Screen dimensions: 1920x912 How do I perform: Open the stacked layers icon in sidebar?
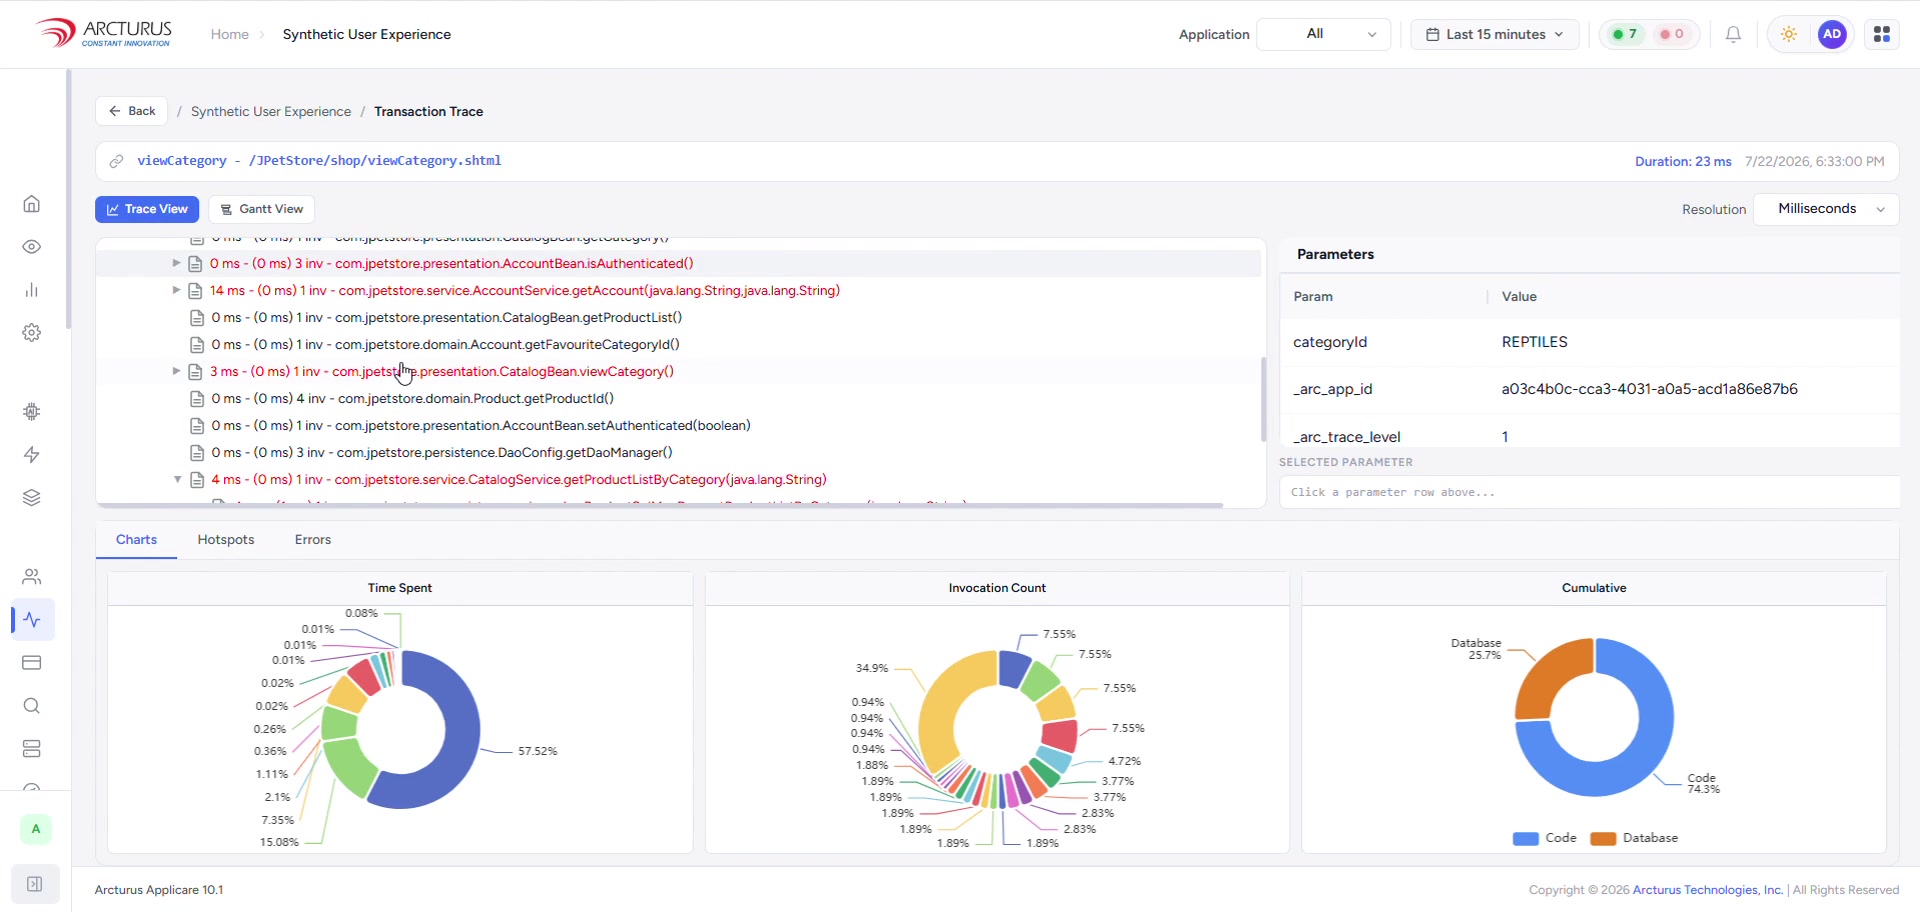[x=32, y=498]
